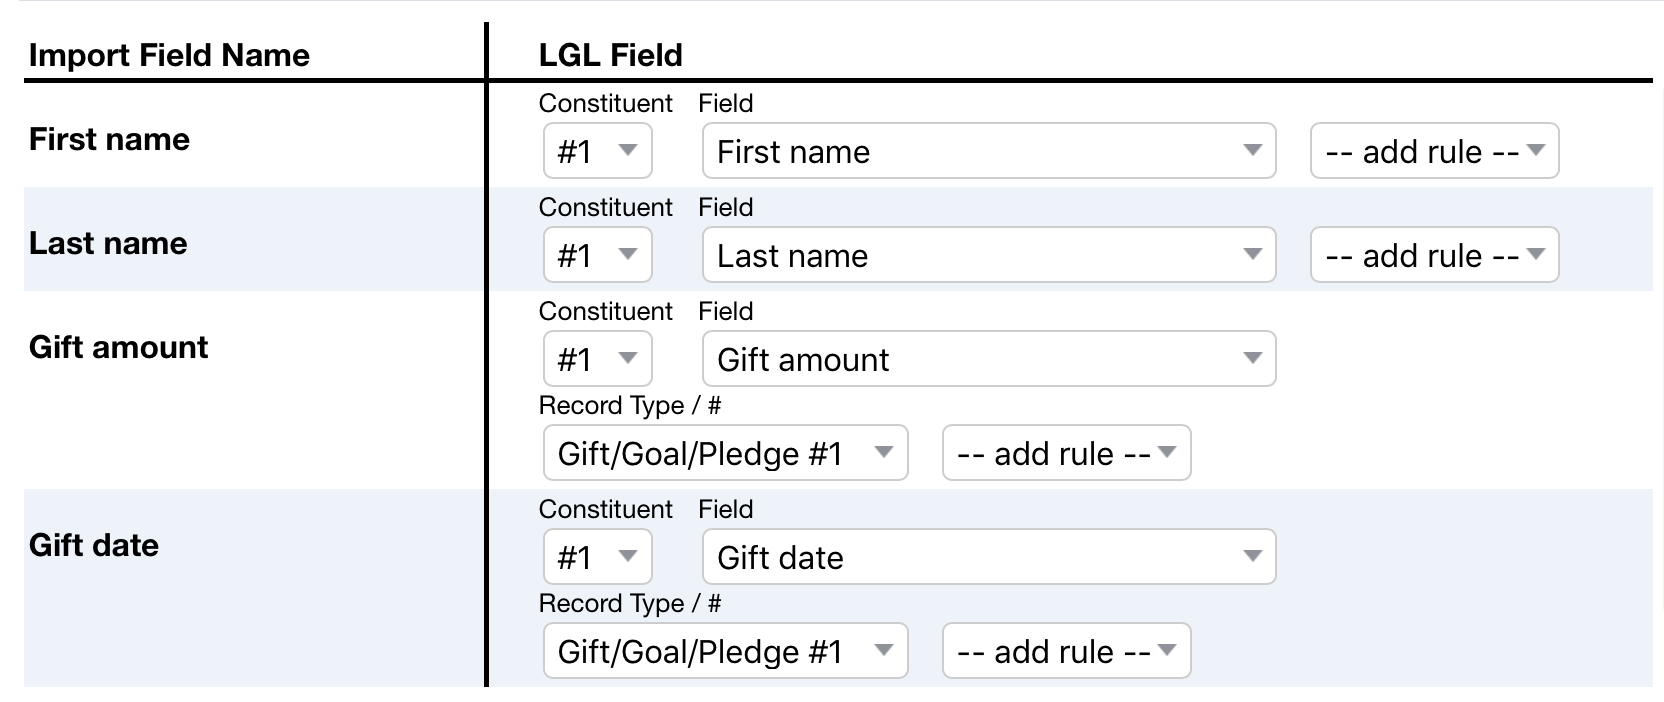Viewport: 1664px width, 702px height.
Task: Click the First name import field label
Action: [x=109, y=139]
